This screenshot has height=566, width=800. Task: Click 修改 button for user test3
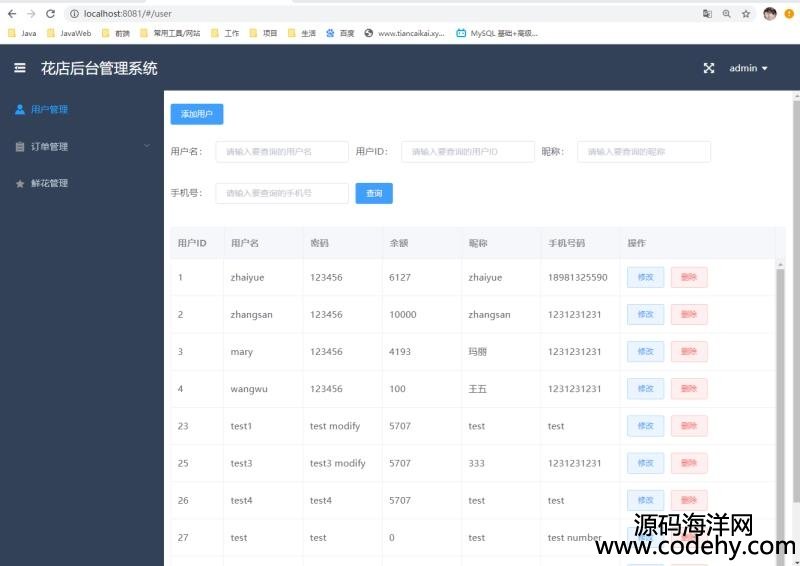(645, 463)
